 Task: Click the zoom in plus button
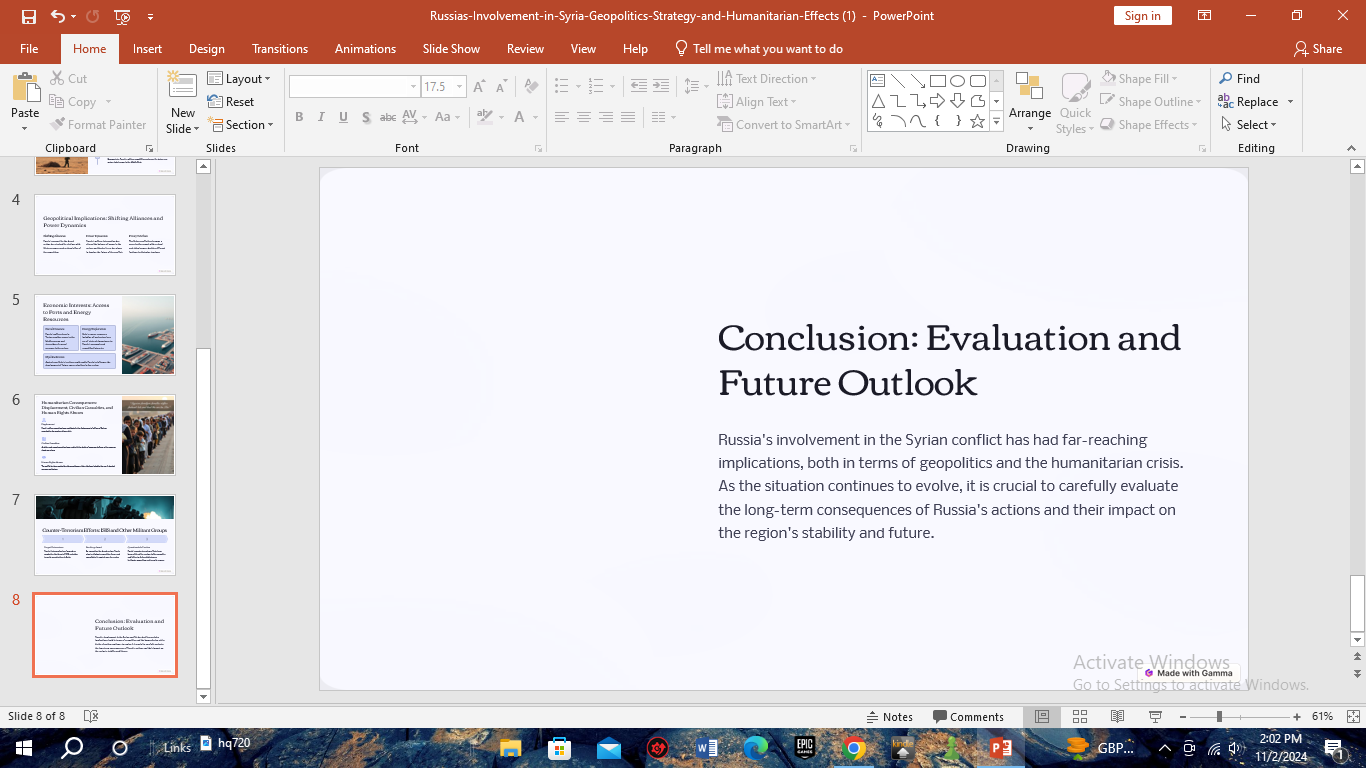tap(1297, 717)
